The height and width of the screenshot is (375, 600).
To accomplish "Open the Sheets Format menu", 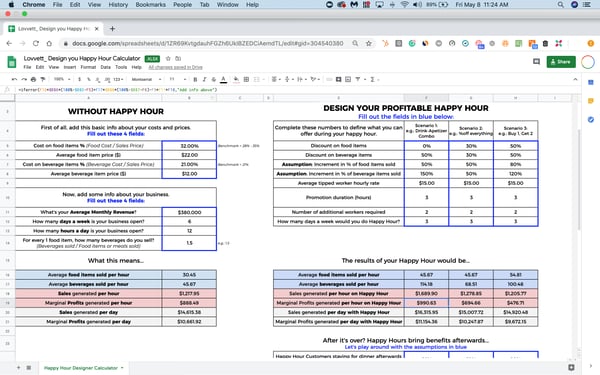I will [x=88, y=67].
